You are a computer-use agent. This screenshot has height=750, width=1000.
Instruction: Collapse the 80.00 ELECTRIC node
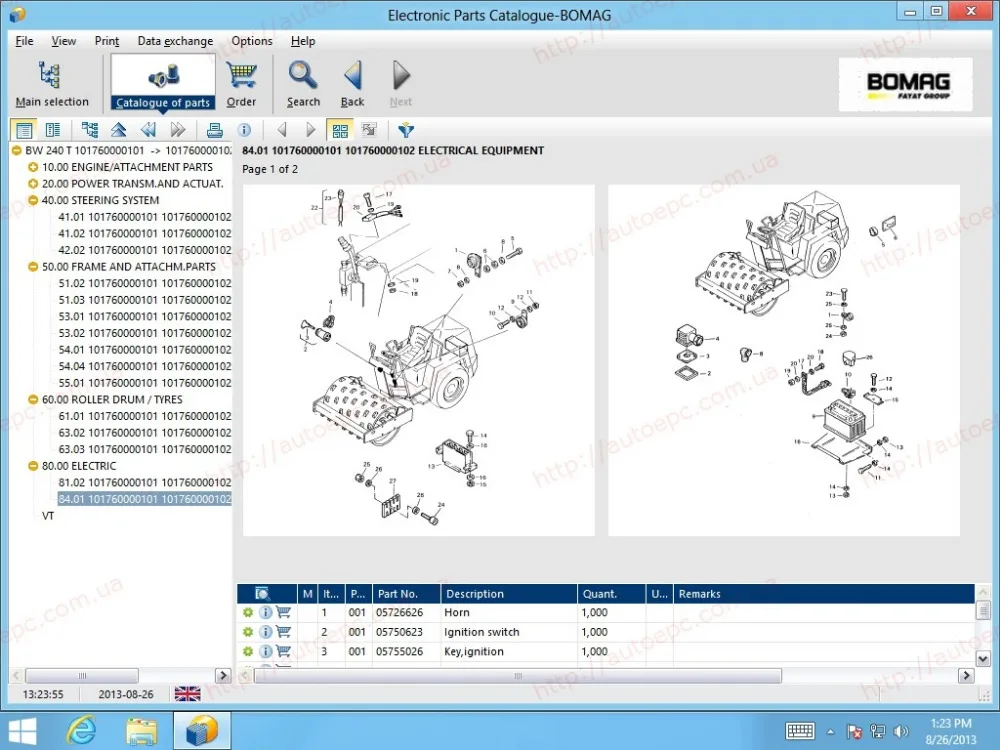click(x=33, y=466)
